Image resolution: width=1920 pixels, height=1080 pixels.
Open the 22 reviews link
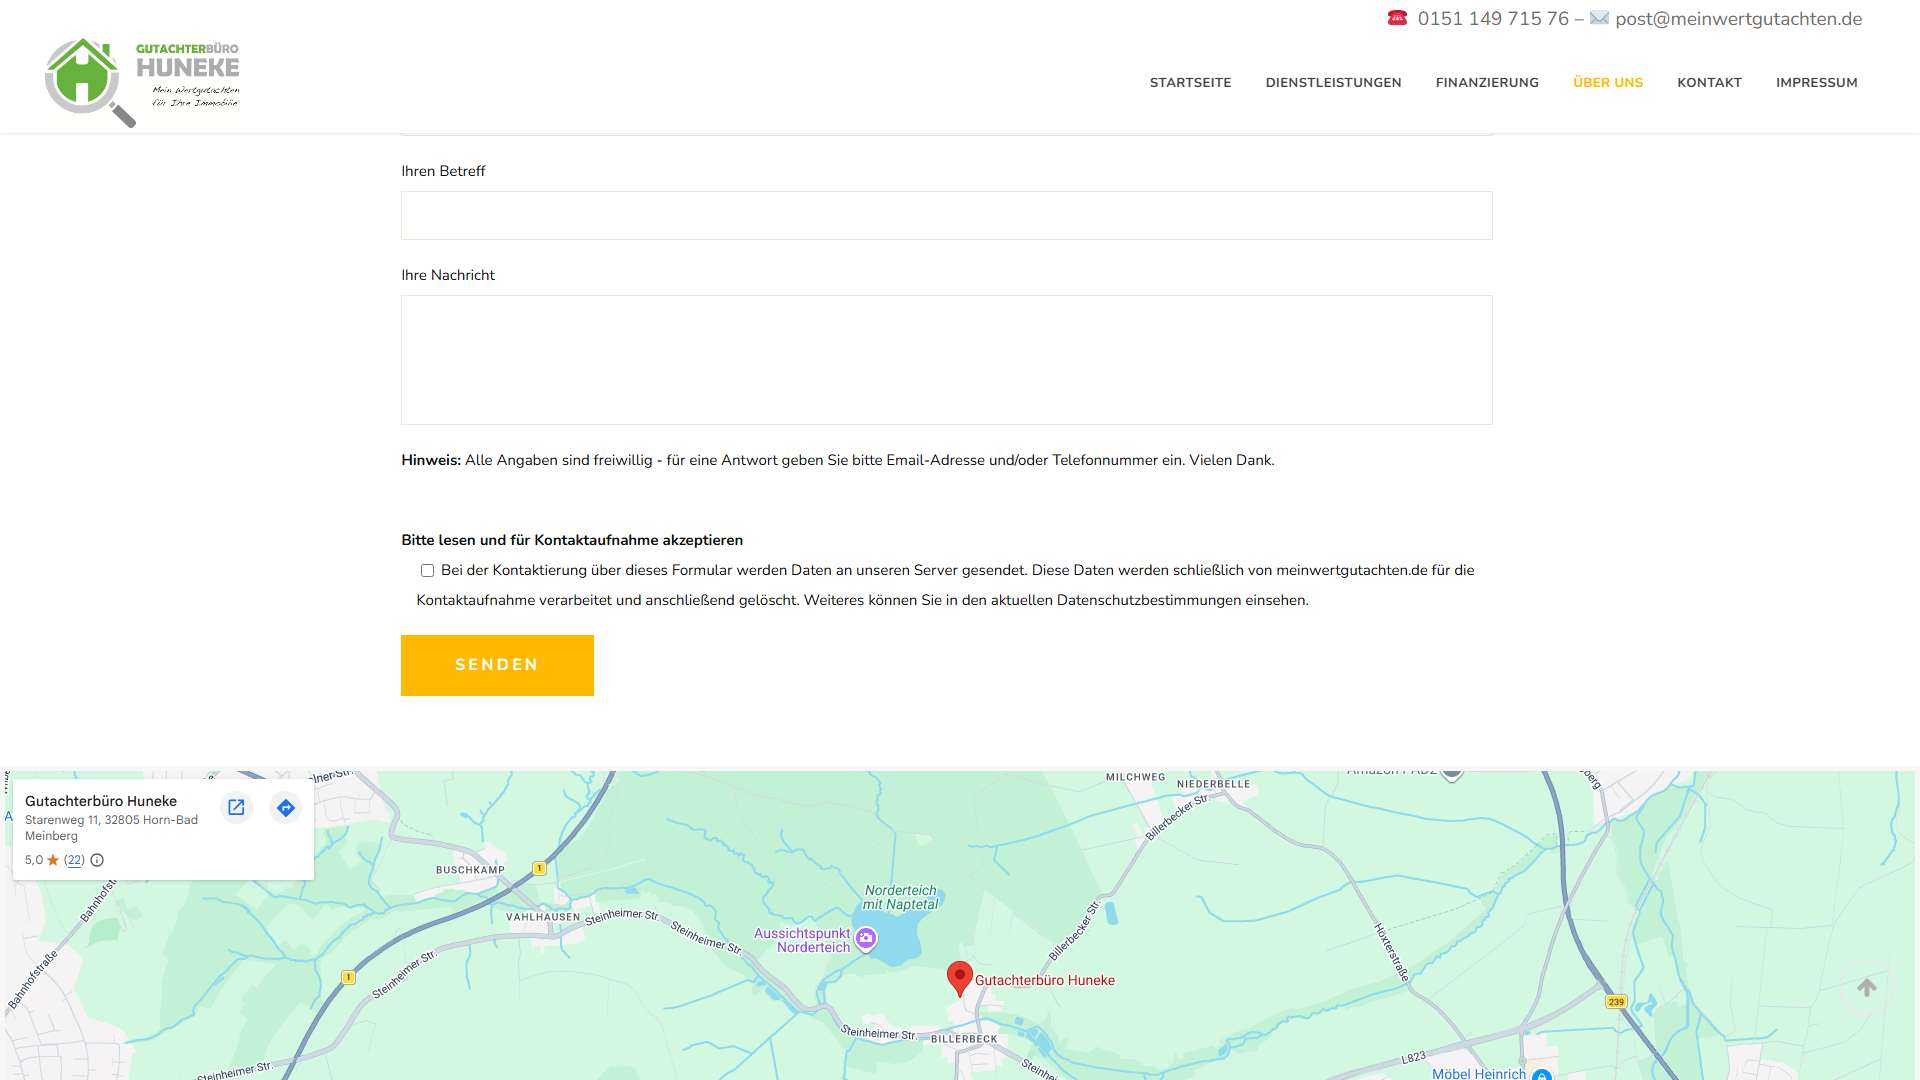[x=74, y=860]
